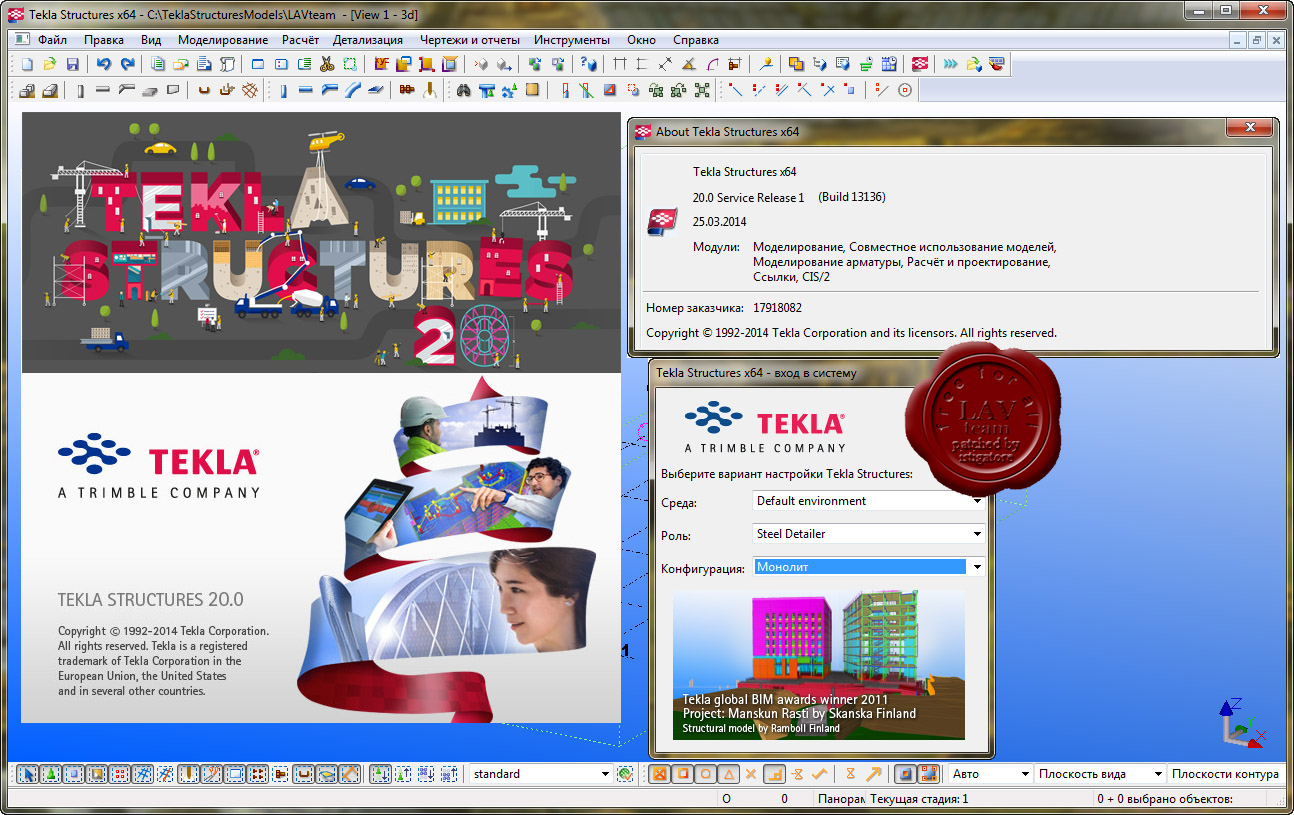This screenshot has width=1294, height=815.
Task: Select the weld creation tool
Action: click(x=428, y=90)
